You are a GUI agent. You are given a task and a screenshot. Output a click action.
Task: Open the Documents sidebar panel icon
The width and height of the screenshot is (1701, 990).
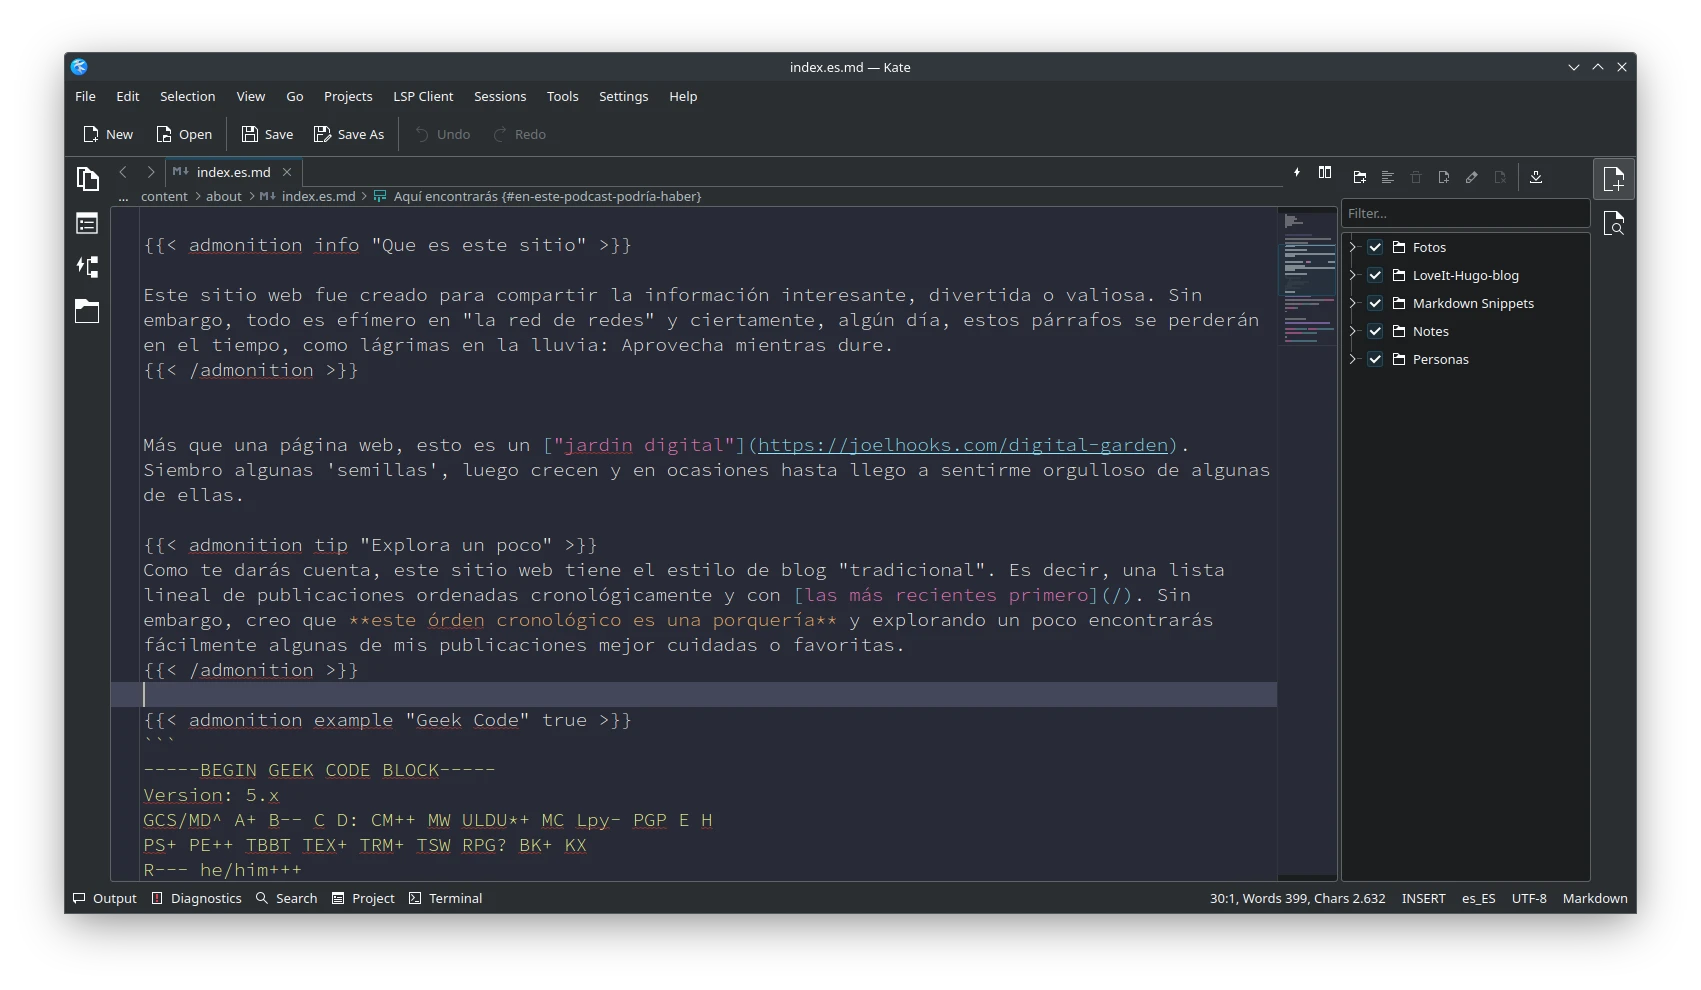pos(88,179)
